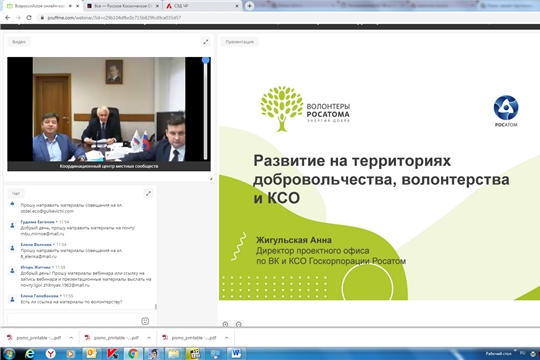Close the Всероссийское онлайн webinar tab
This screenshot has width=540, height=360.
tap(77, 6)
